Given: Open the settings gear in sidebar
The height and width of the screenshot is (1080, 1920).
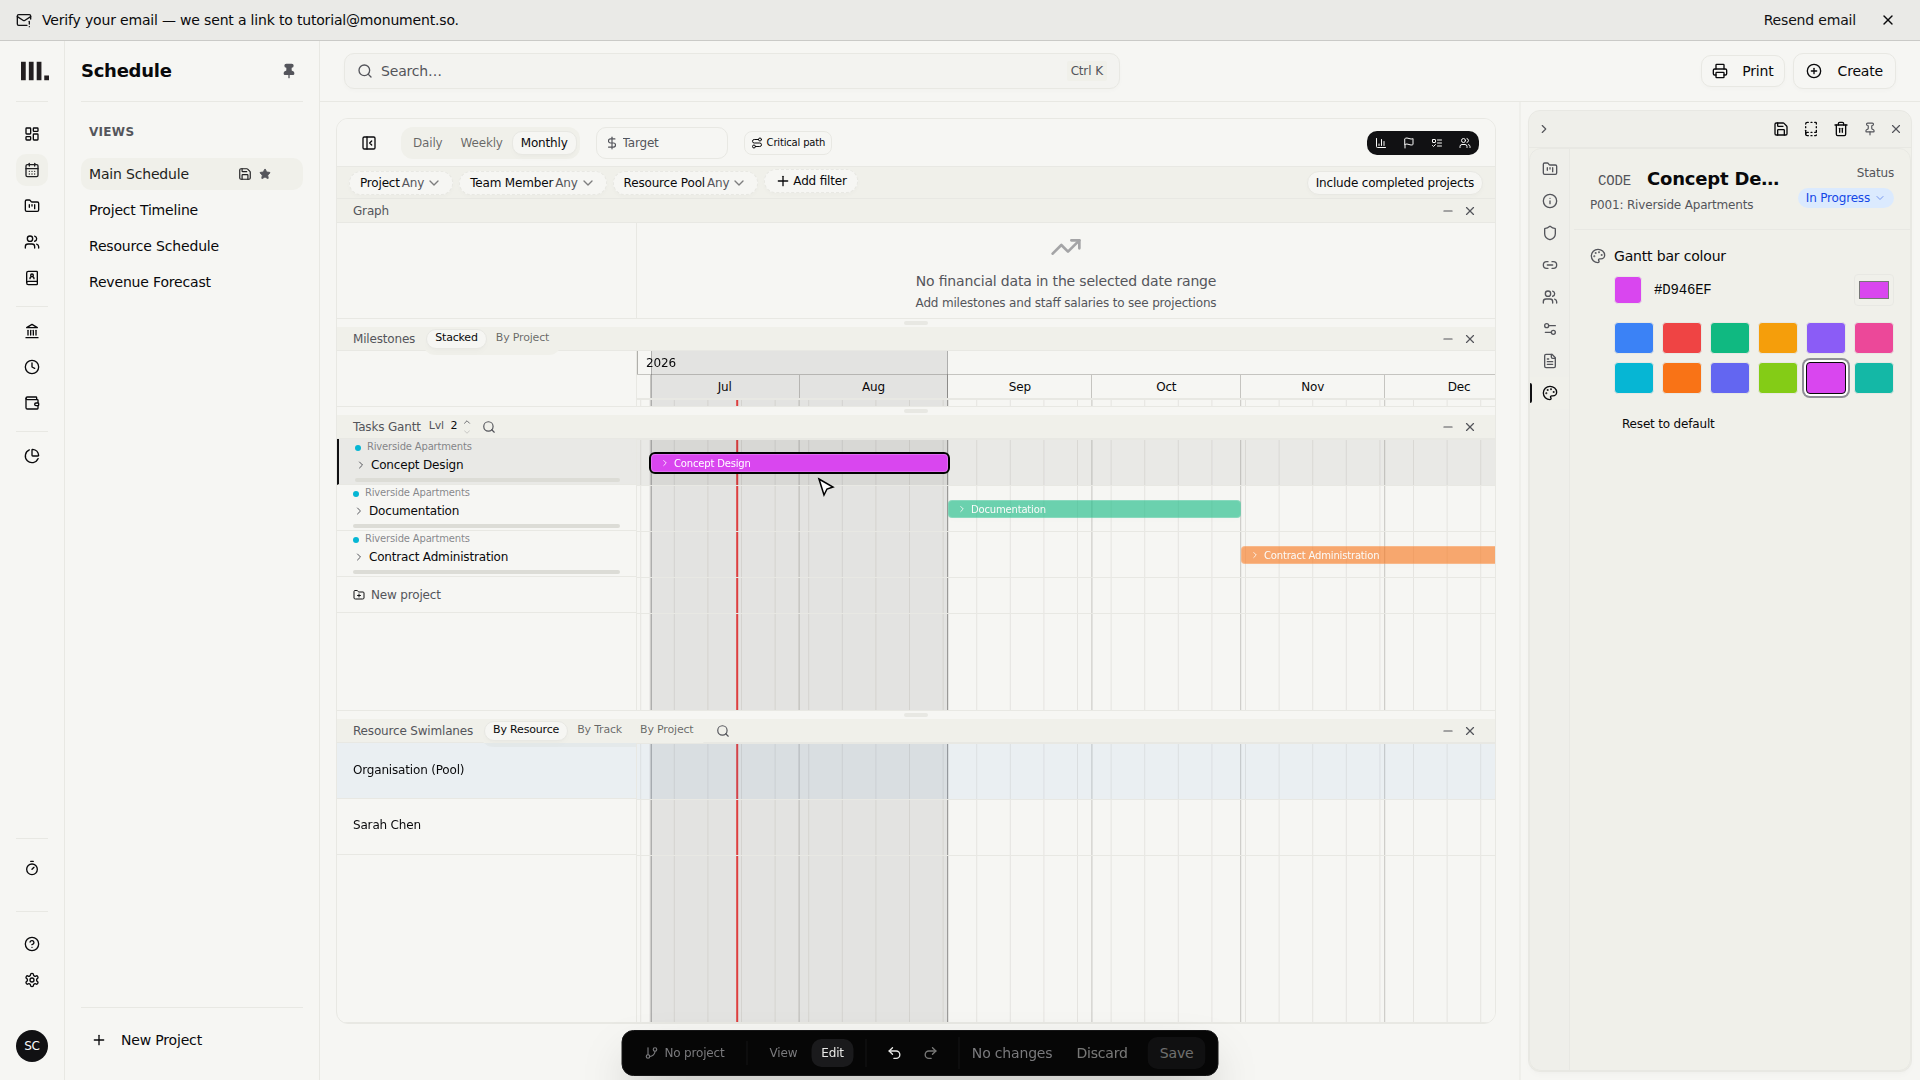Looking at the screenshot, I should click(32, 980).
